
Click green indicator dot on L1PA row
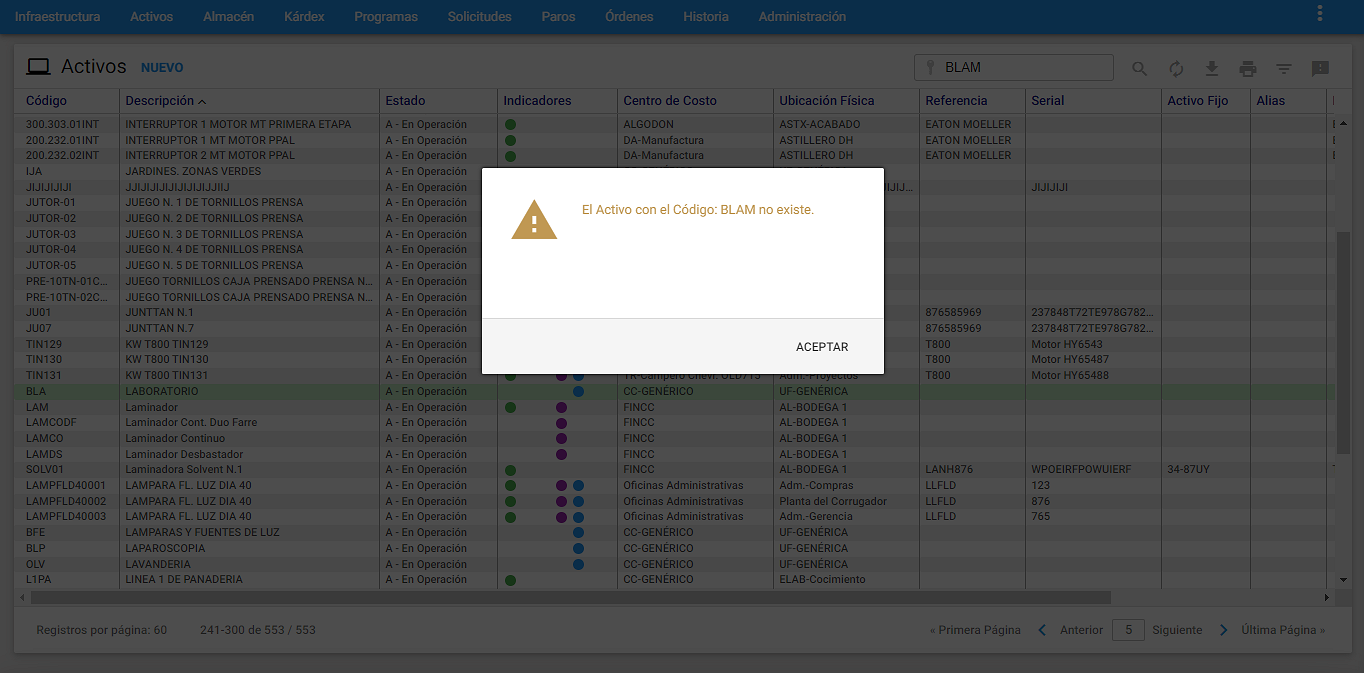tap(511, 579)
